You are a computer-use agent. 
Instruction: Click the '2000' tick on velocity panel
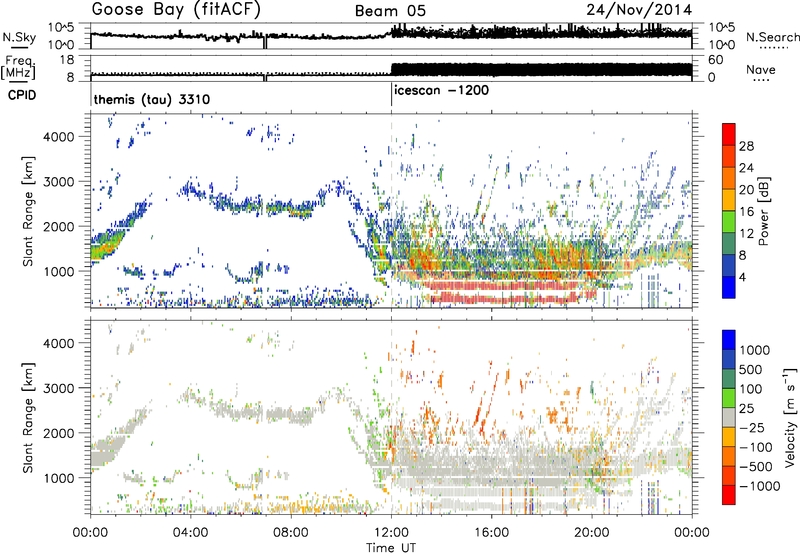(x=59, y=433)
